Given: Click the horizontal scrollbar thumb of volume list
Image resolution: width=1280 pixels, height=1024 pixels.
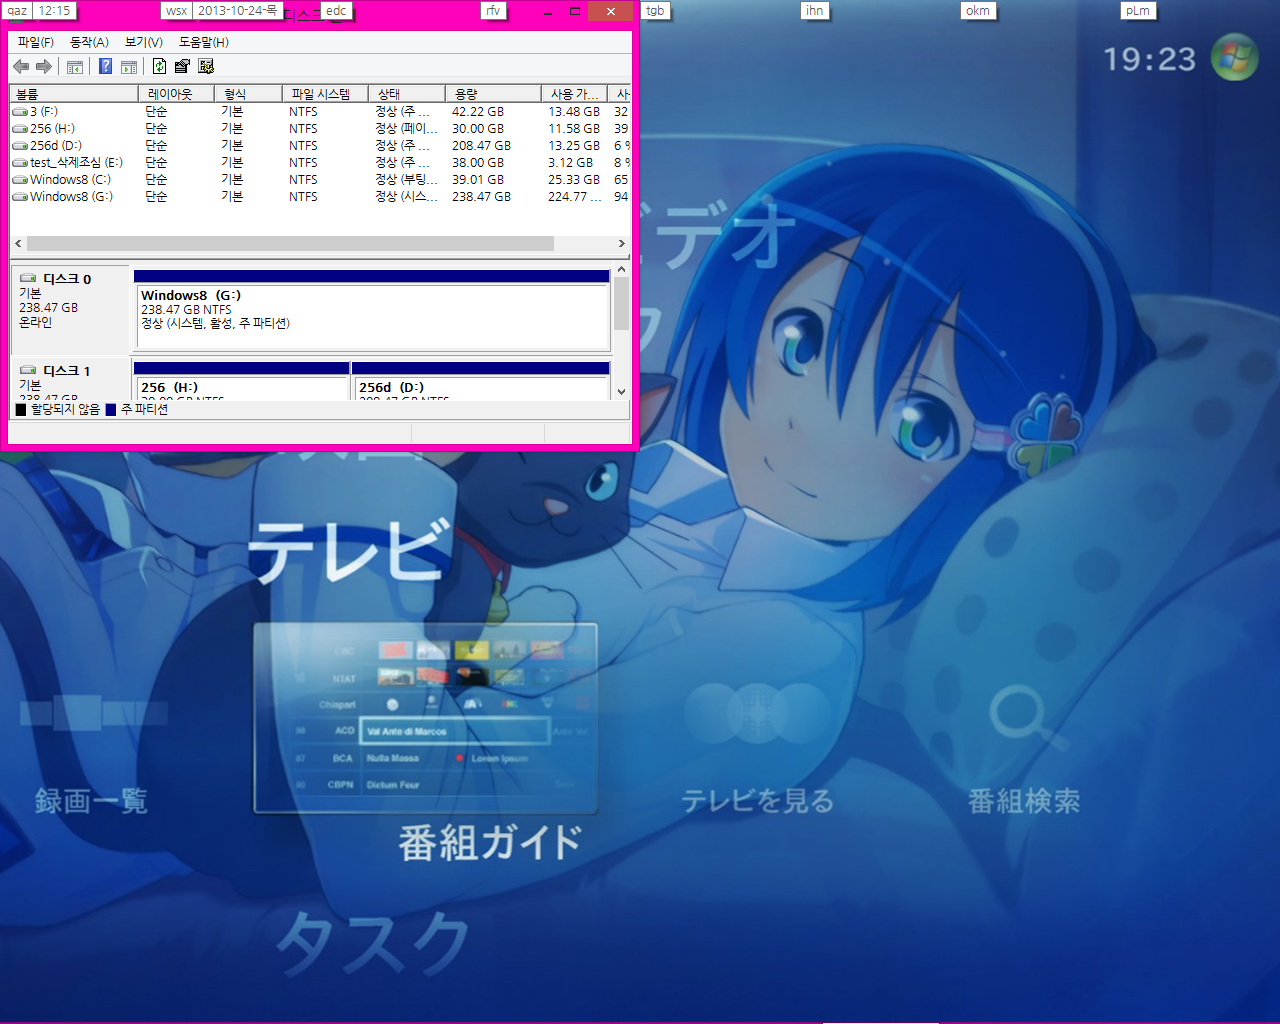Looking at the screenshot, I should tap(290, 244).
